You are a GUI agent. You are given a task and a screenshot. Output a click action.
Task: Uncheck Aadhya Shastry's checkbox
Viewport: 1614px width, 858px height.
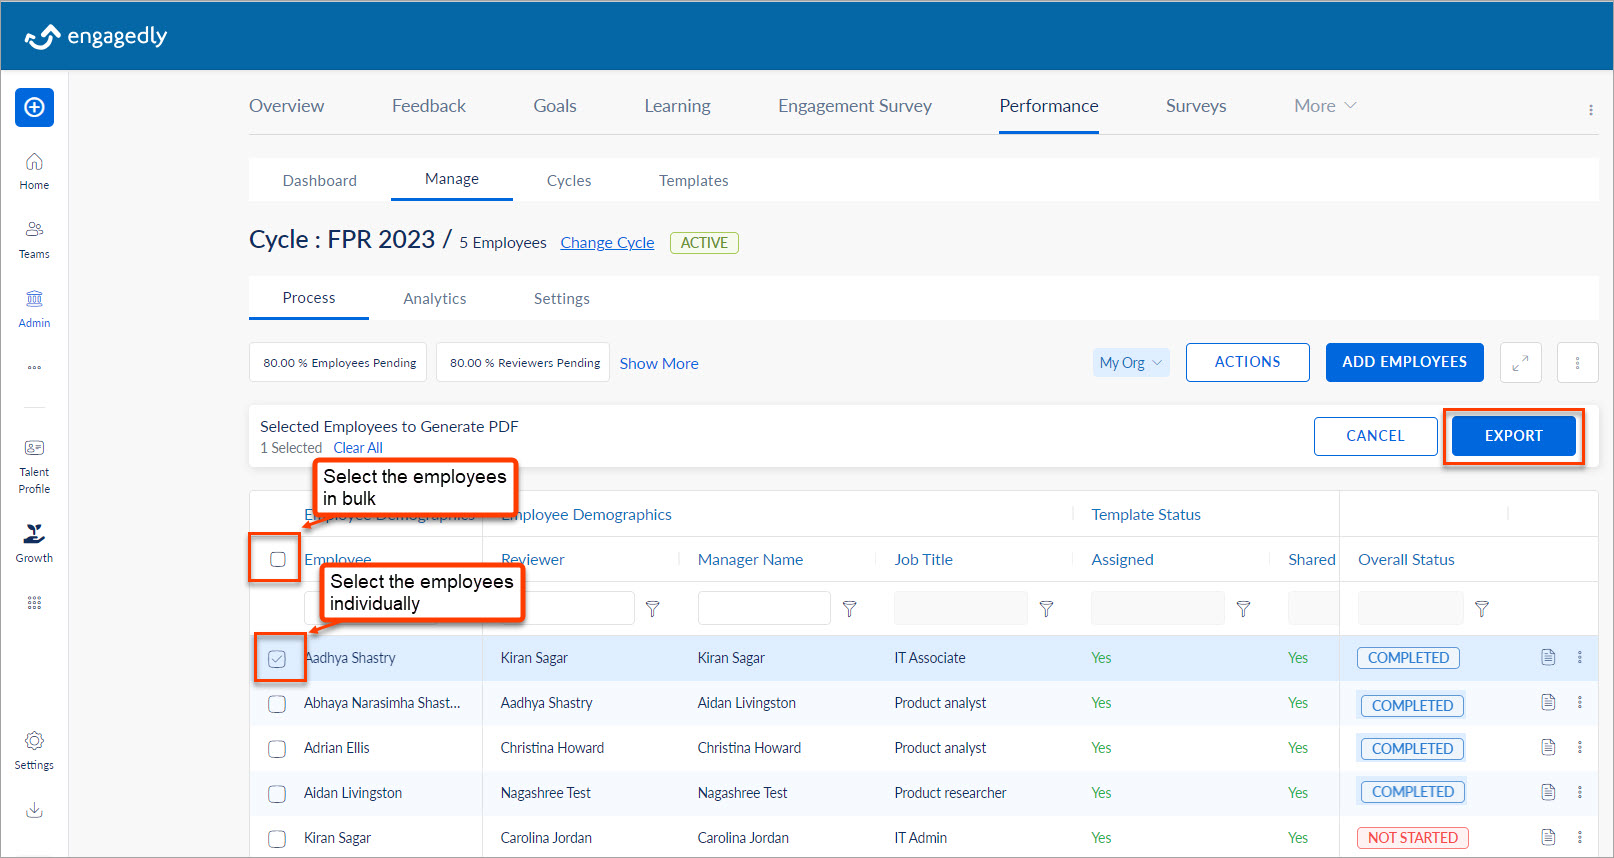[277, 659]
